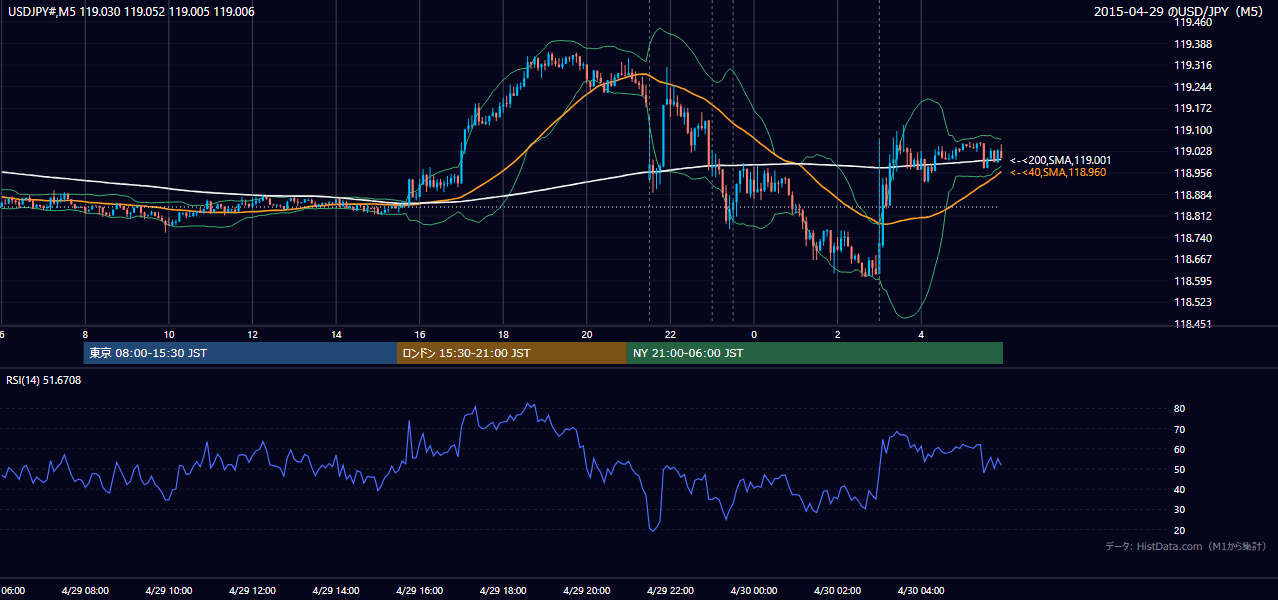1278x600 pixels.
Task: Click RSI scale value 70
Action: [1180, 429]
